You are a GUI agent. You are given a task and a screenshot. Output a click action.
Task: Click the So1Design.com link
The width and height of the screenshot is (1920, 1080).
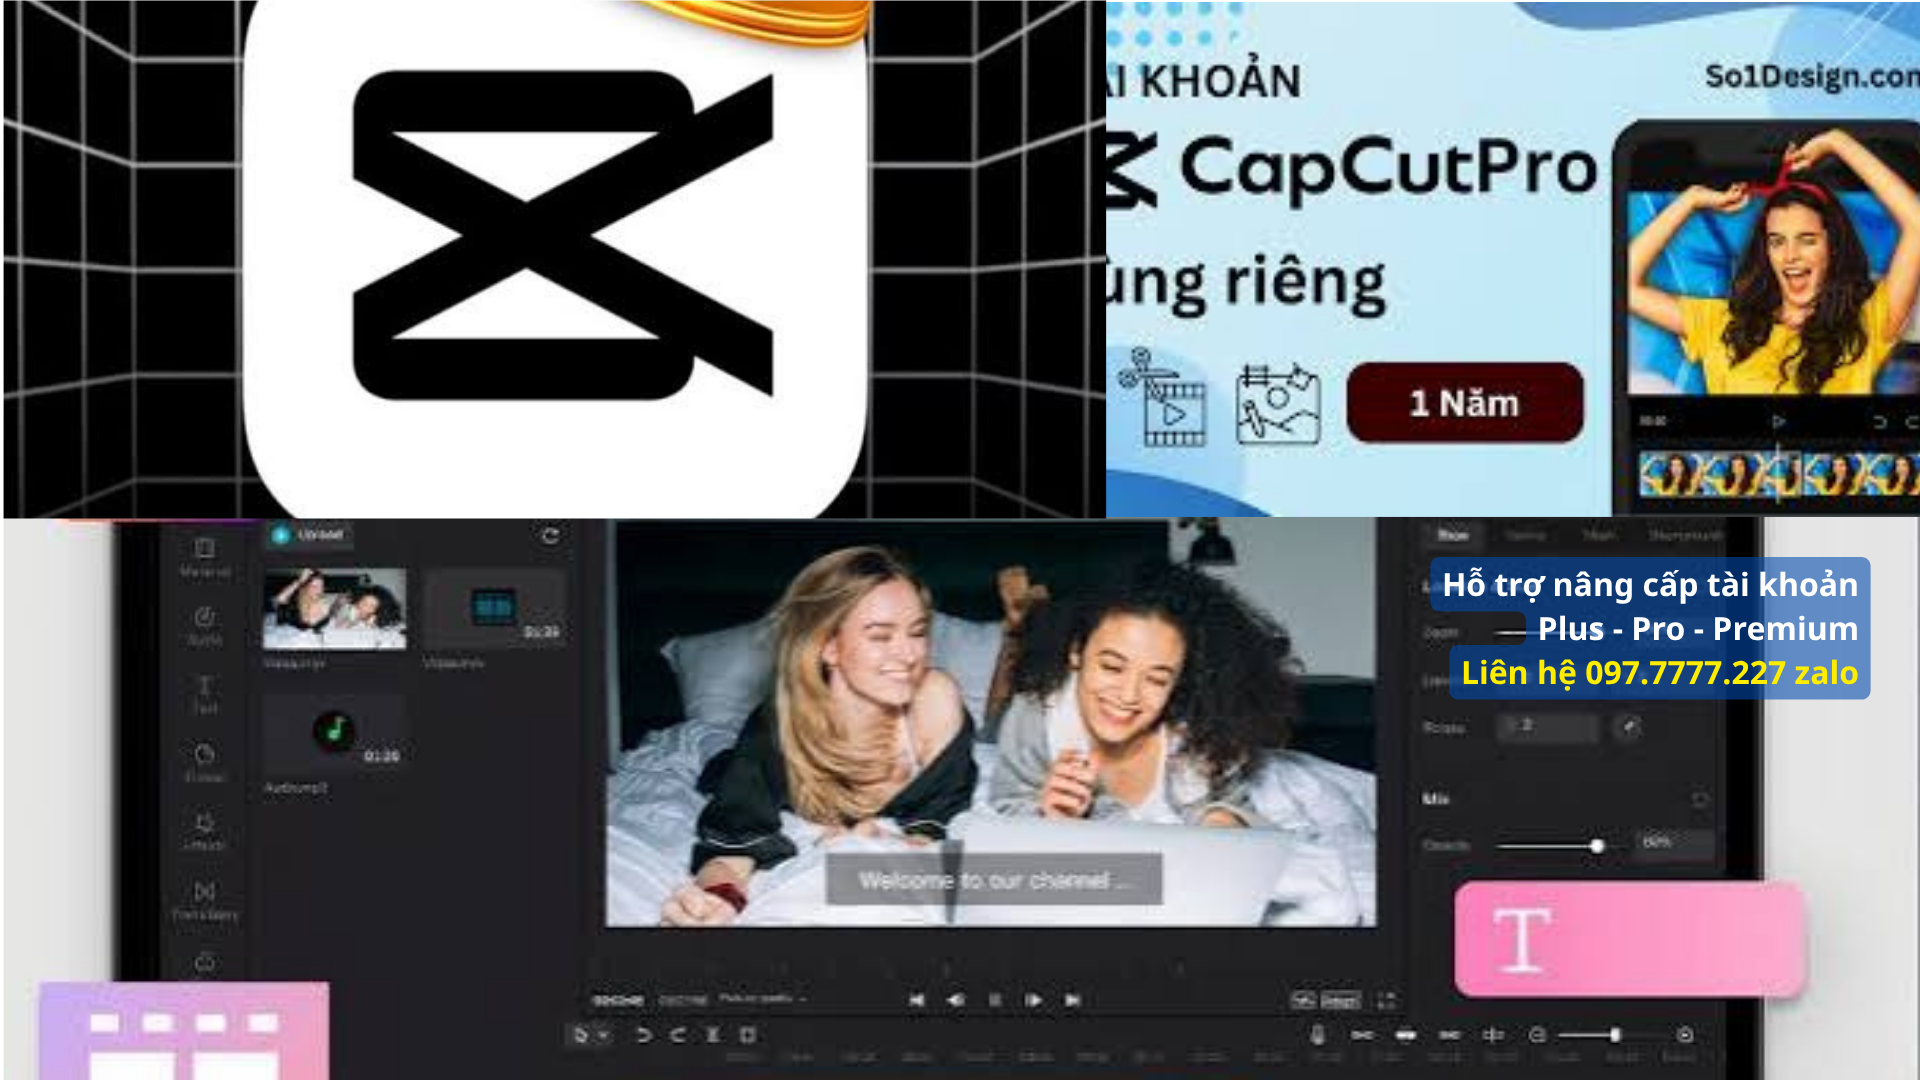[1811, 77]
